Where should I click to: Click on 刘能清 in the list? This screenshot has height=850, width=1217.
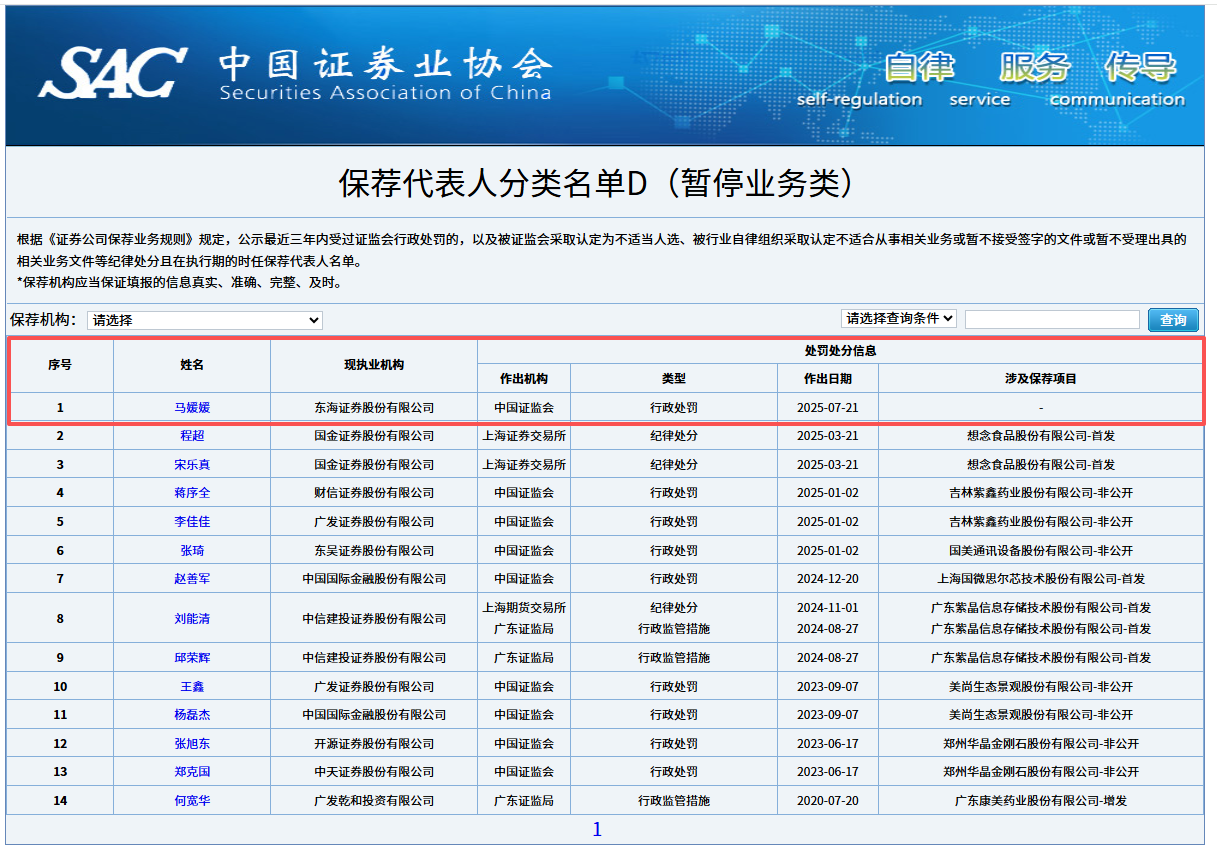[192, 619]
